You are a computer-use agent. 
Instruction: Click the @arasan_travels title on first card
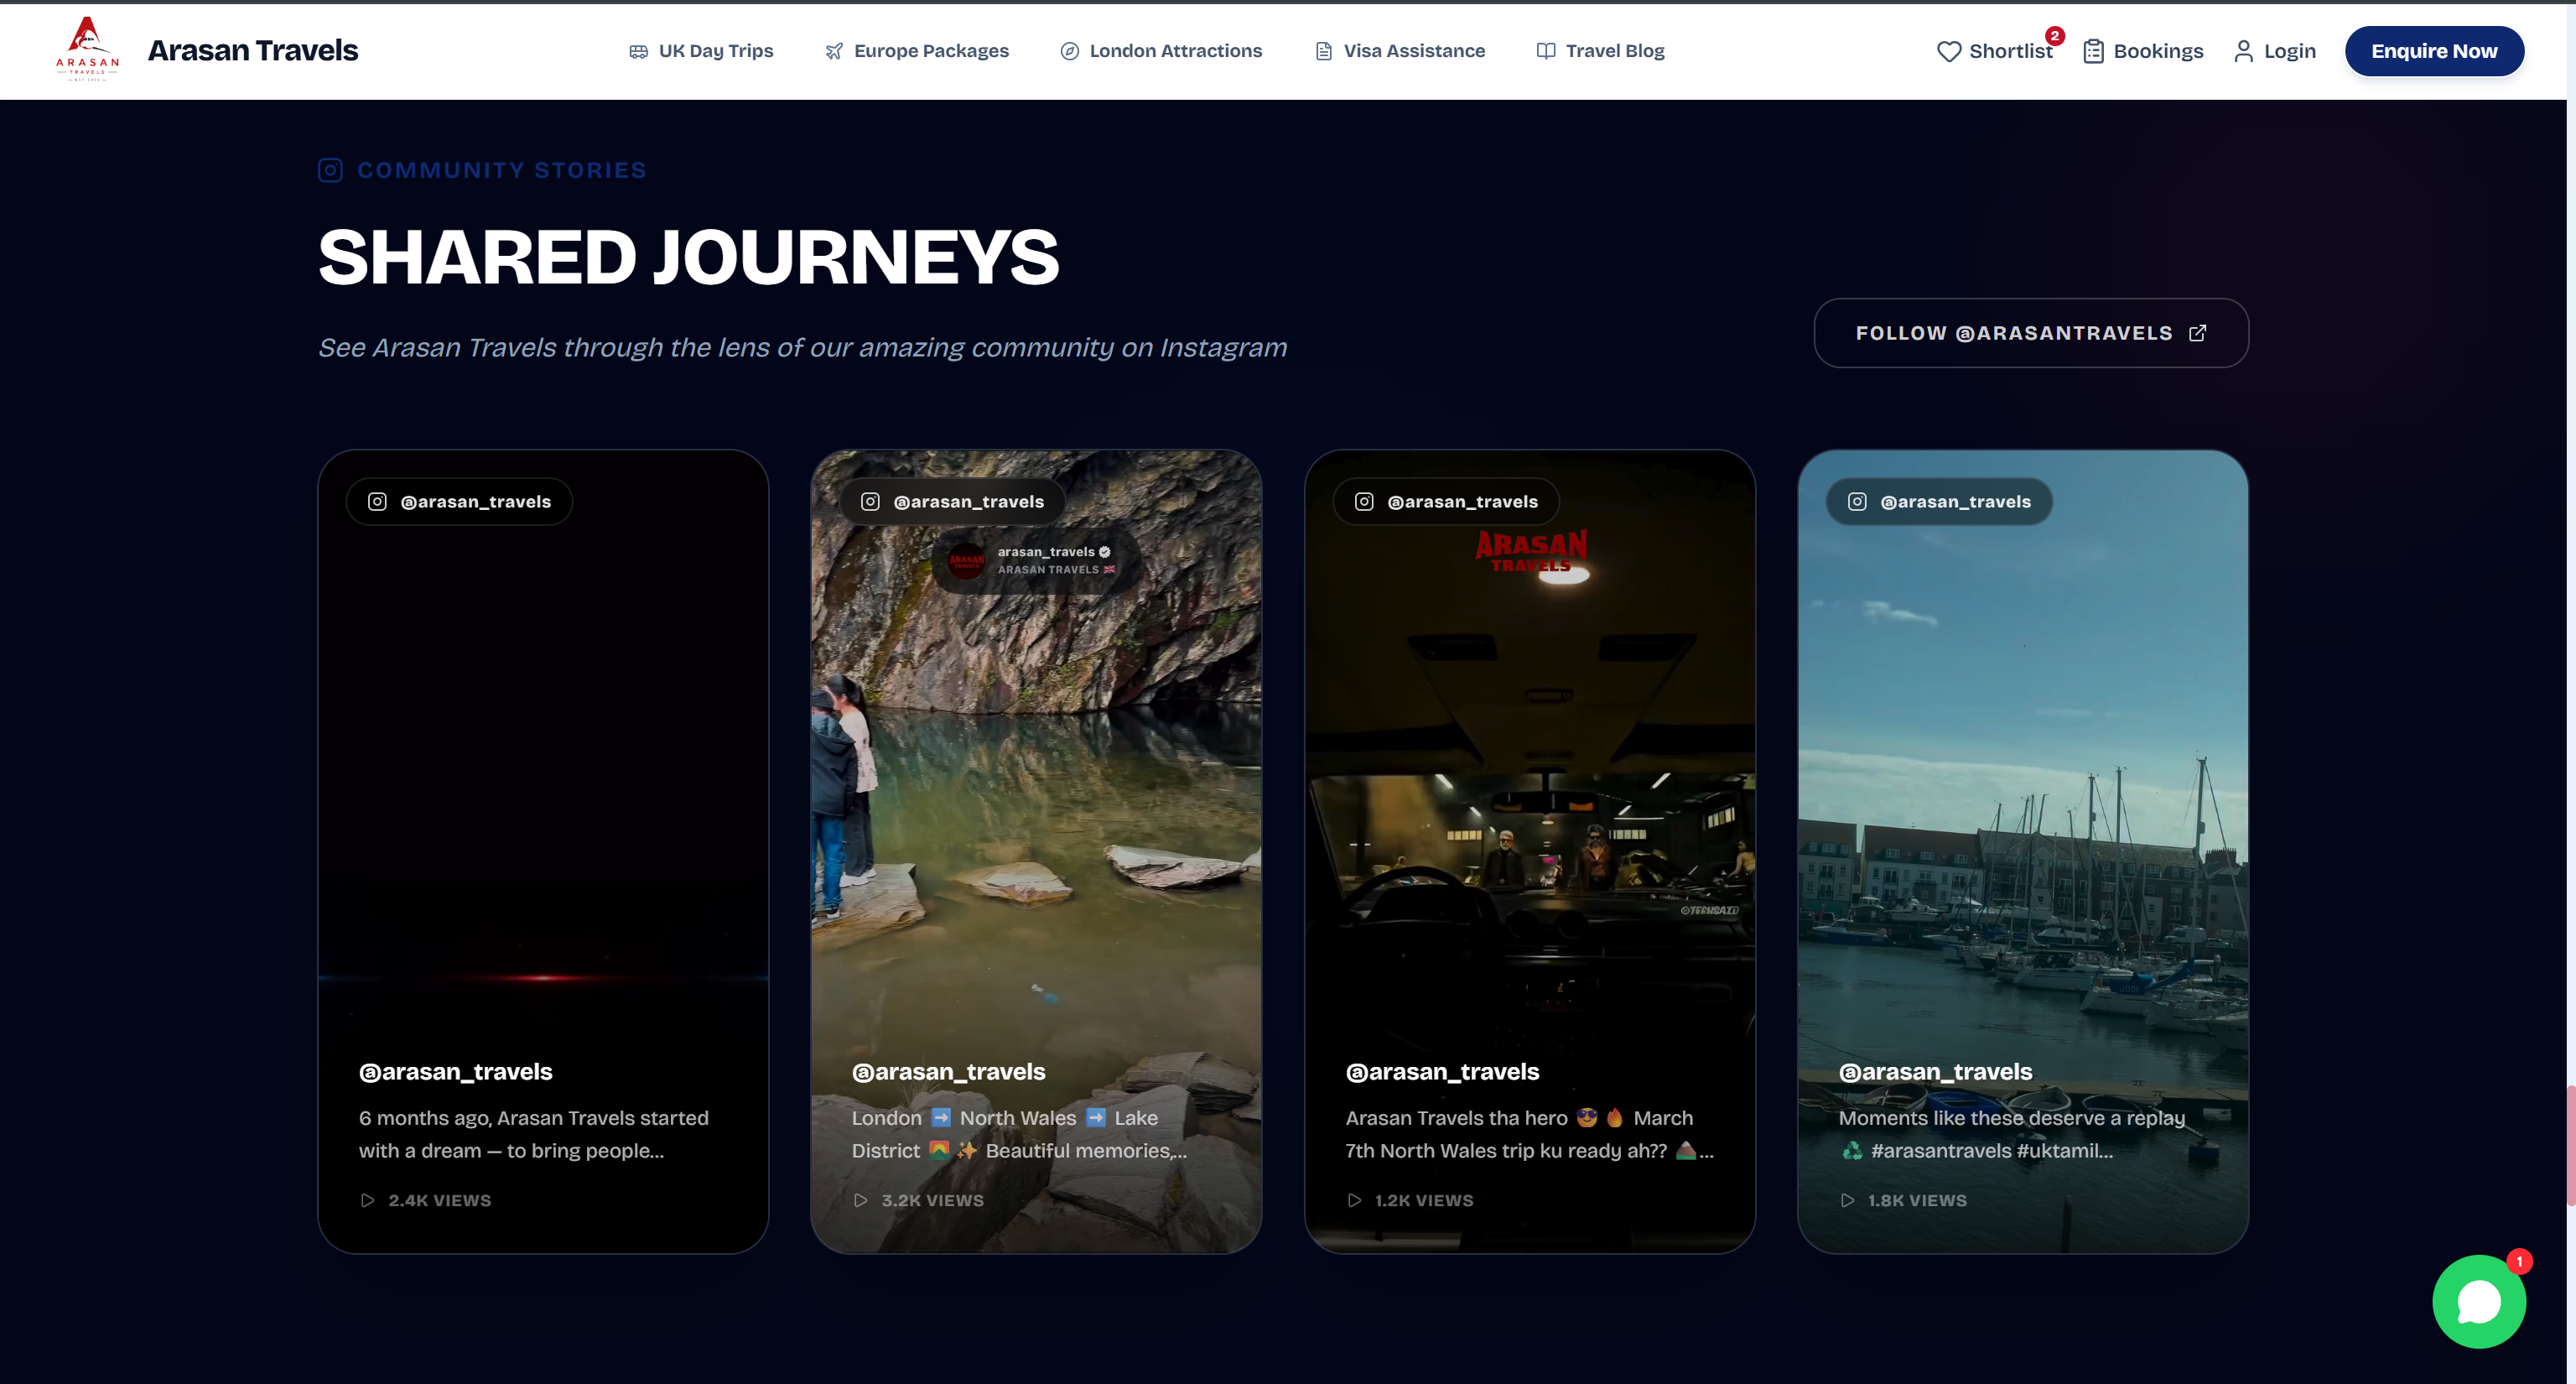[x=455, y=1071]
